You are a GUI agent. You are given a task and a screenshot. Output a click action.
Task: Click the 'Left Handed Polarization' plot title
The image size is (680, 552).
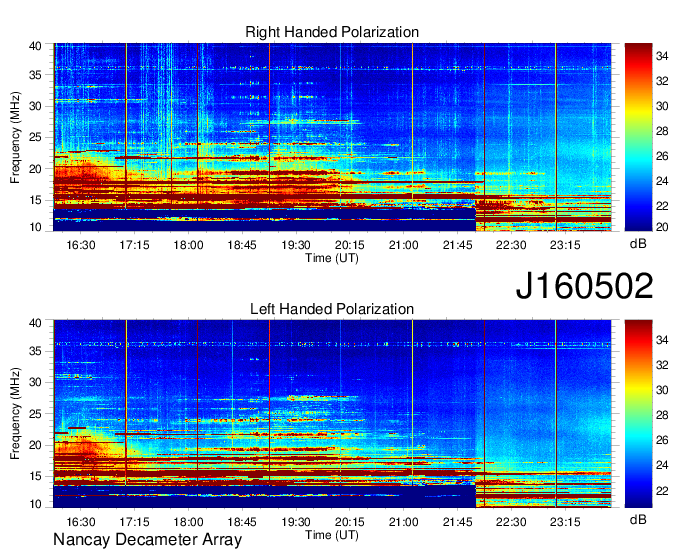[x=332, y=309]
